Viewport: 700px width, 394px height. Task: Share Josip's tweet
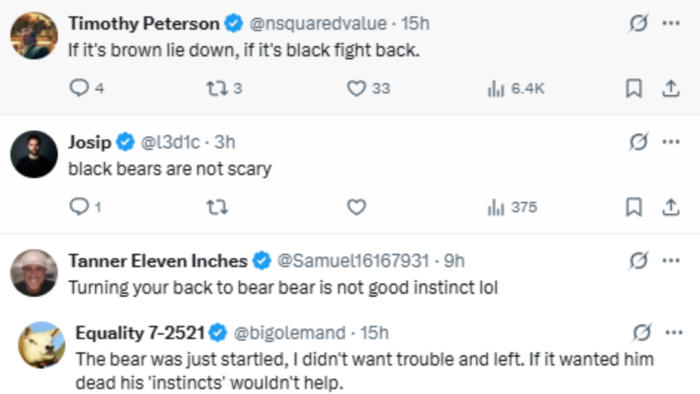point(671,207)
